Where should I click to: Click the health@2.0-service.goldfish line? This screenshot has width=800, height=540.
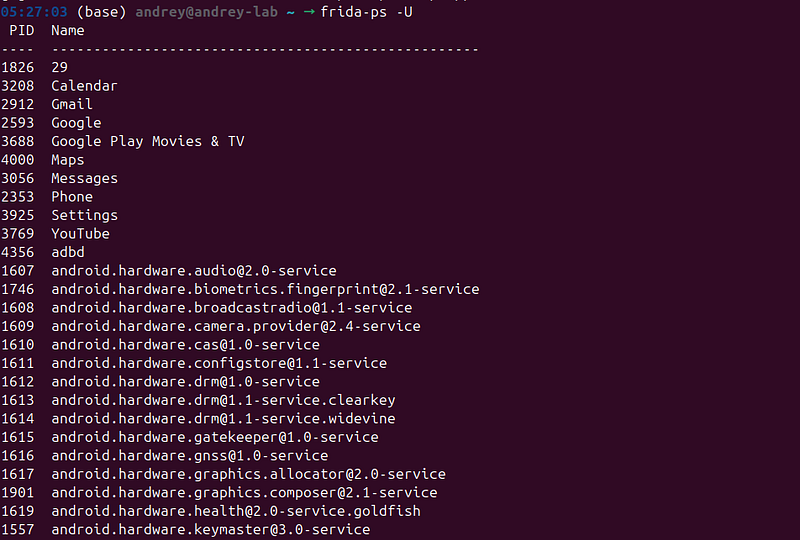click(x=211, y=511)
